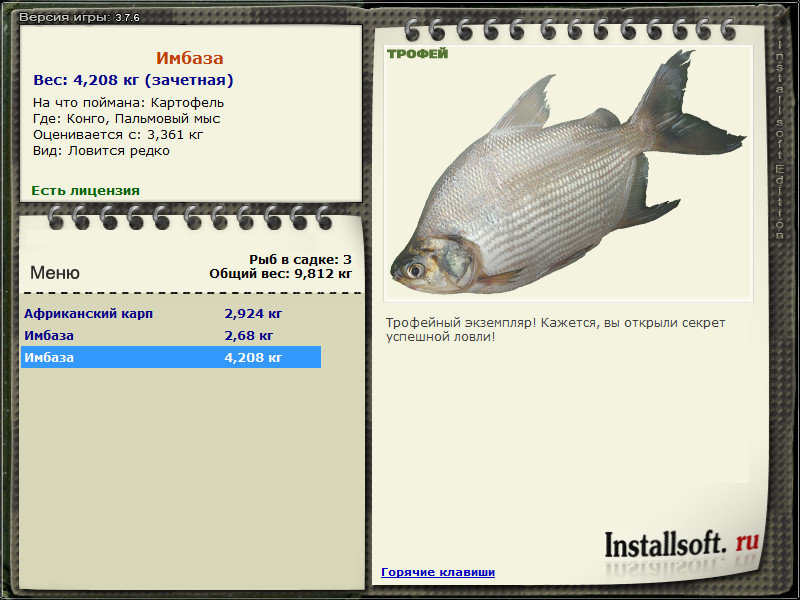
Task: Click the Рыб в садке: 3 counter
Action: 301,259
